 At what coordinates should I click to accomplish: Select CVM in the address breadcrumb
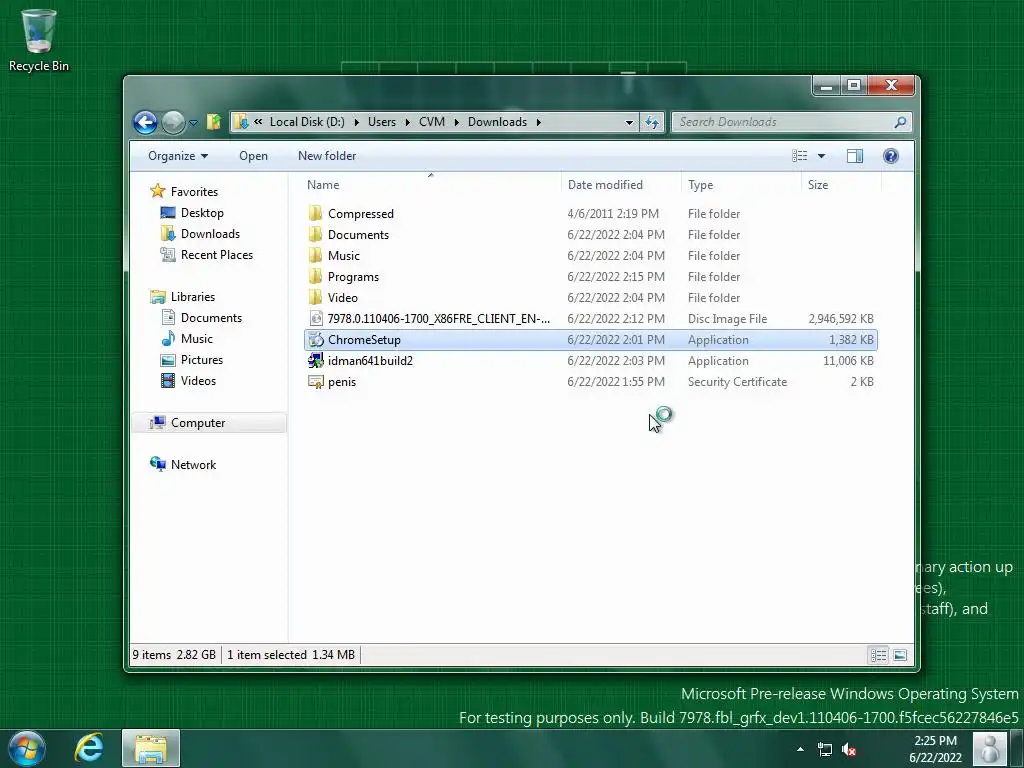click(x=432, y=122)
